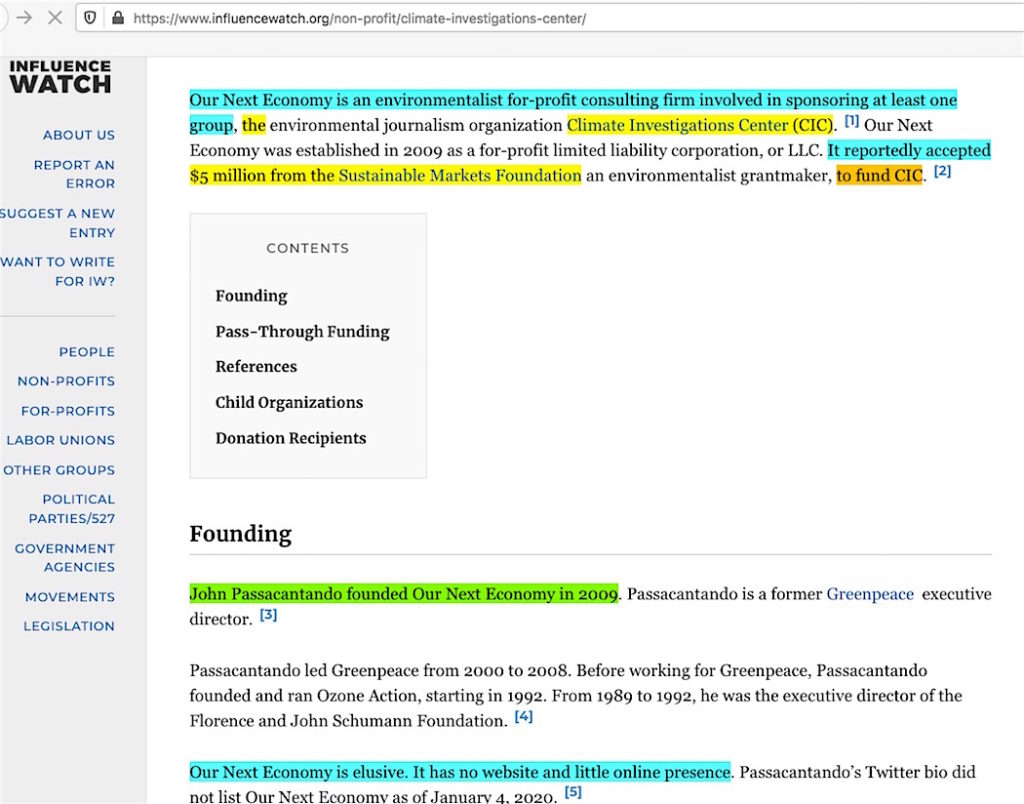Open footnote reference [1]

pyautogui.click(x=851, y=121)
